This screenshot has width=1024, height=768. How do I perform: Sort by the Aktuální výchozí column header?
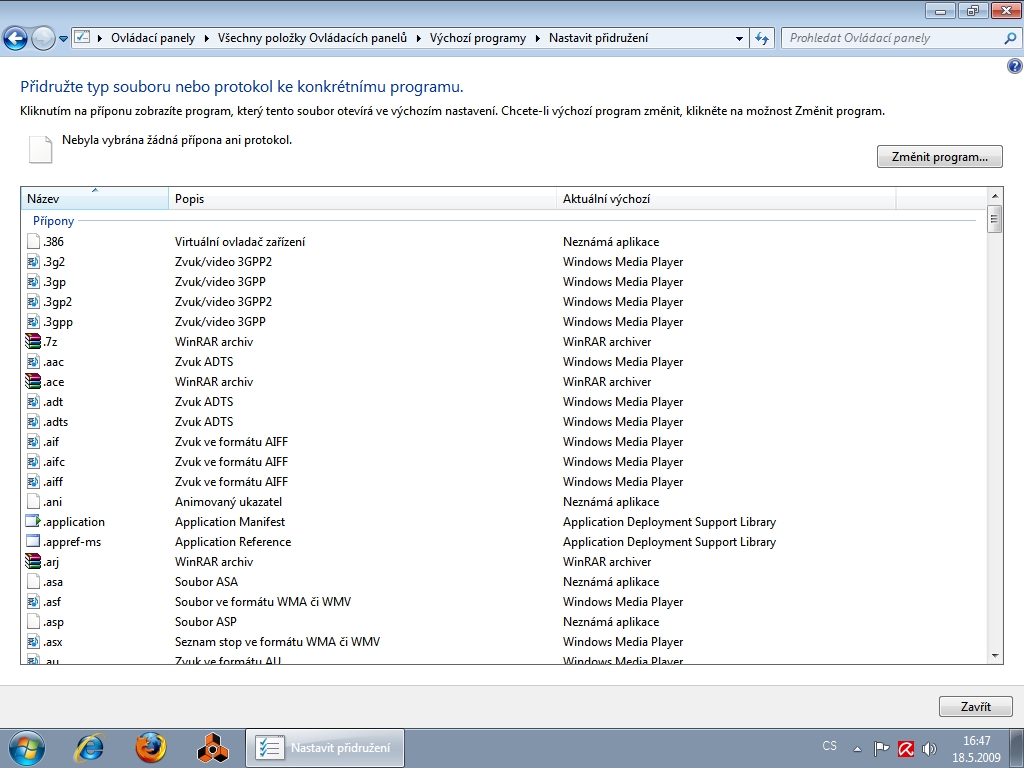point(726,199)
